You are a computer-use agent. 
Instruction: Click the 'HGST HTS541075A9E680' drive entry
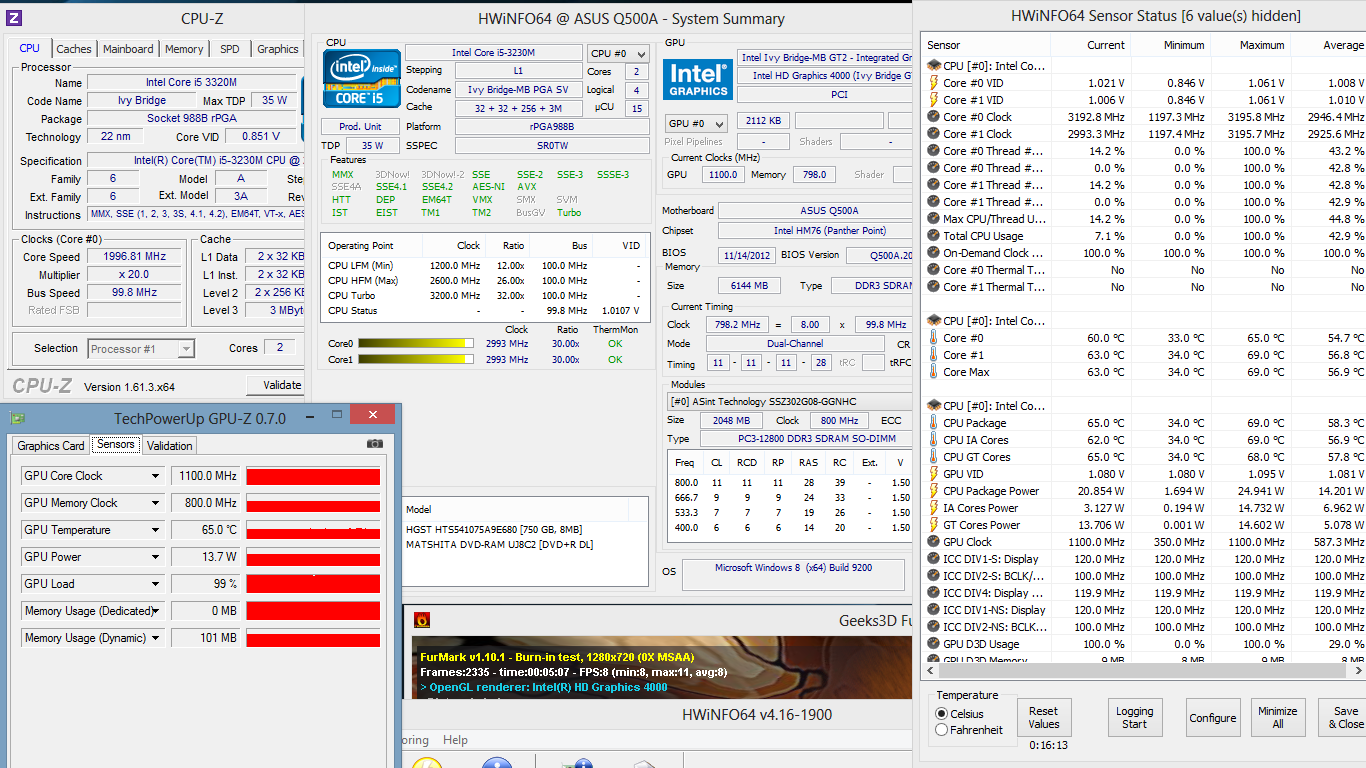(x=494, y=529)
